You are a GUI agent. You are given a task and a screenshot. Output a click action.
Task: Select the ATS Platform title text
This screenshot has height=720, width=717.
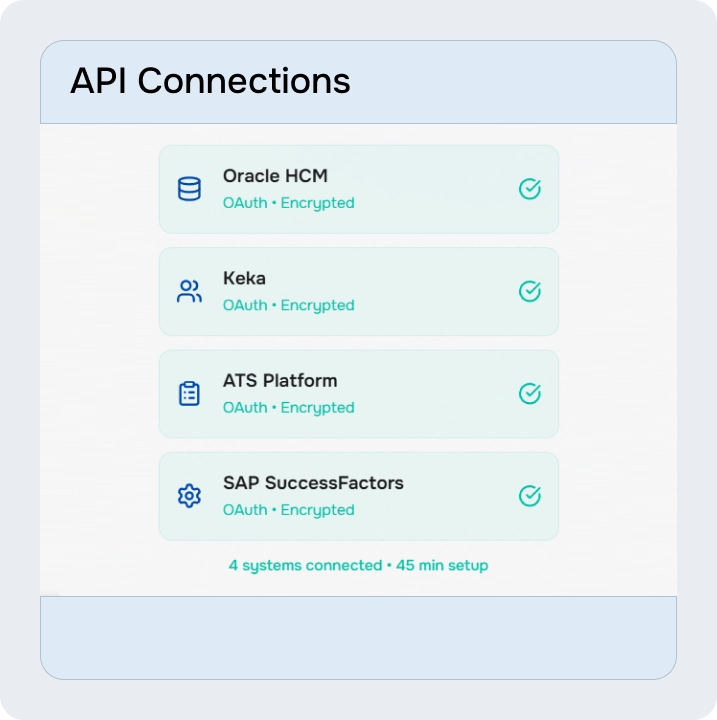pos(280,381)
